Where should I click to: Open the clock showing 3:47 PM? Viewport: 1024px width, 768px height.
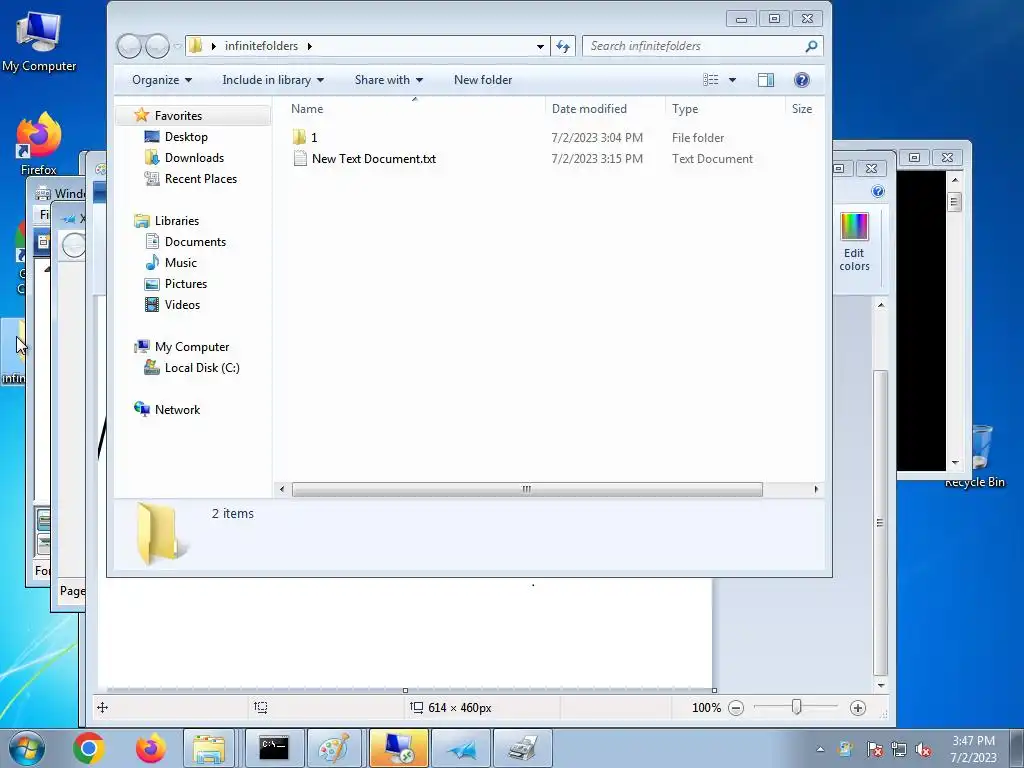pyautogui.click(x=973, y=749)
